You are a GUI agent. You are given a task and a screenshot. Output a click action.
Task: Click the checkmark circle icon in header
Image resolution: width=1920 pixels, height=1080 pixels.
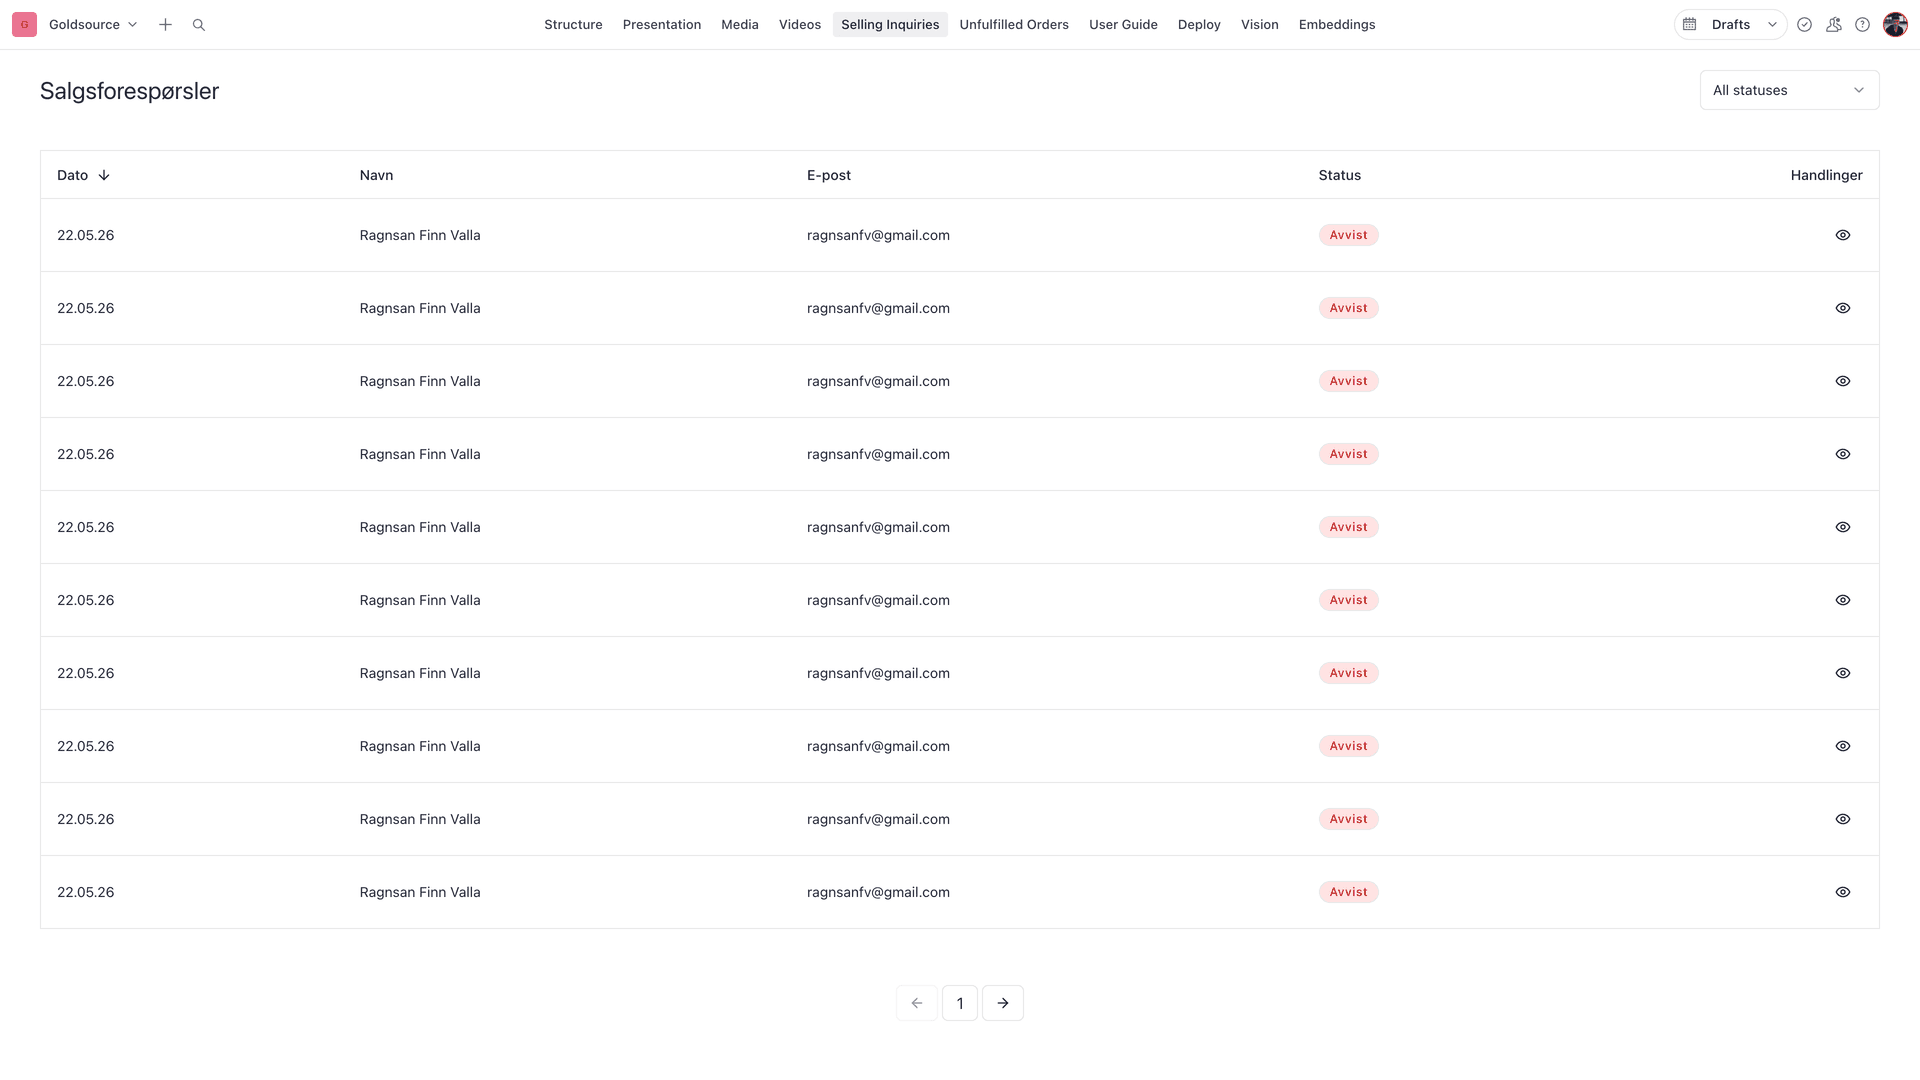point(1805,25)
